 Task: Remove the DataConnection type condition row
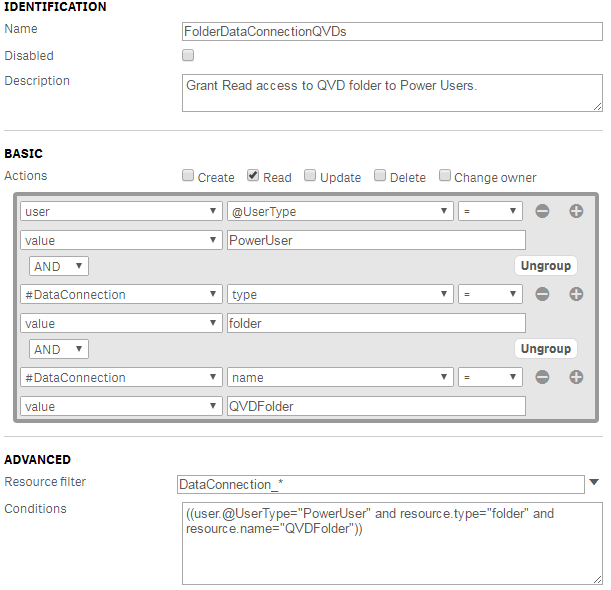click(x=543, y=294)
